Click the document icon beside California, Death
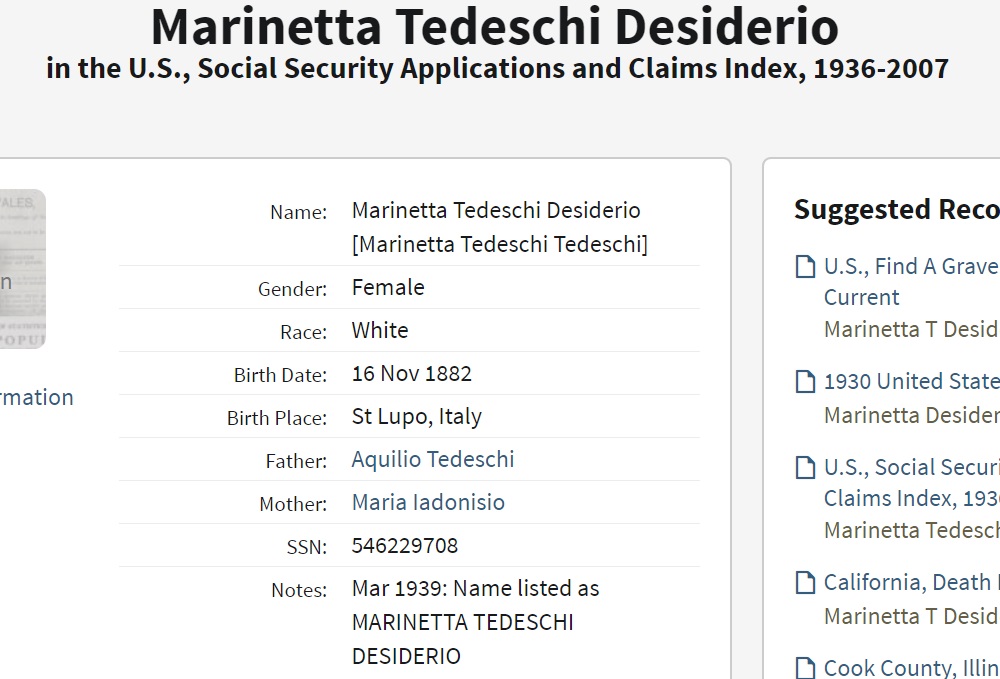The width and height of the screenshot is (1000, 679). [x=805, y=583]
